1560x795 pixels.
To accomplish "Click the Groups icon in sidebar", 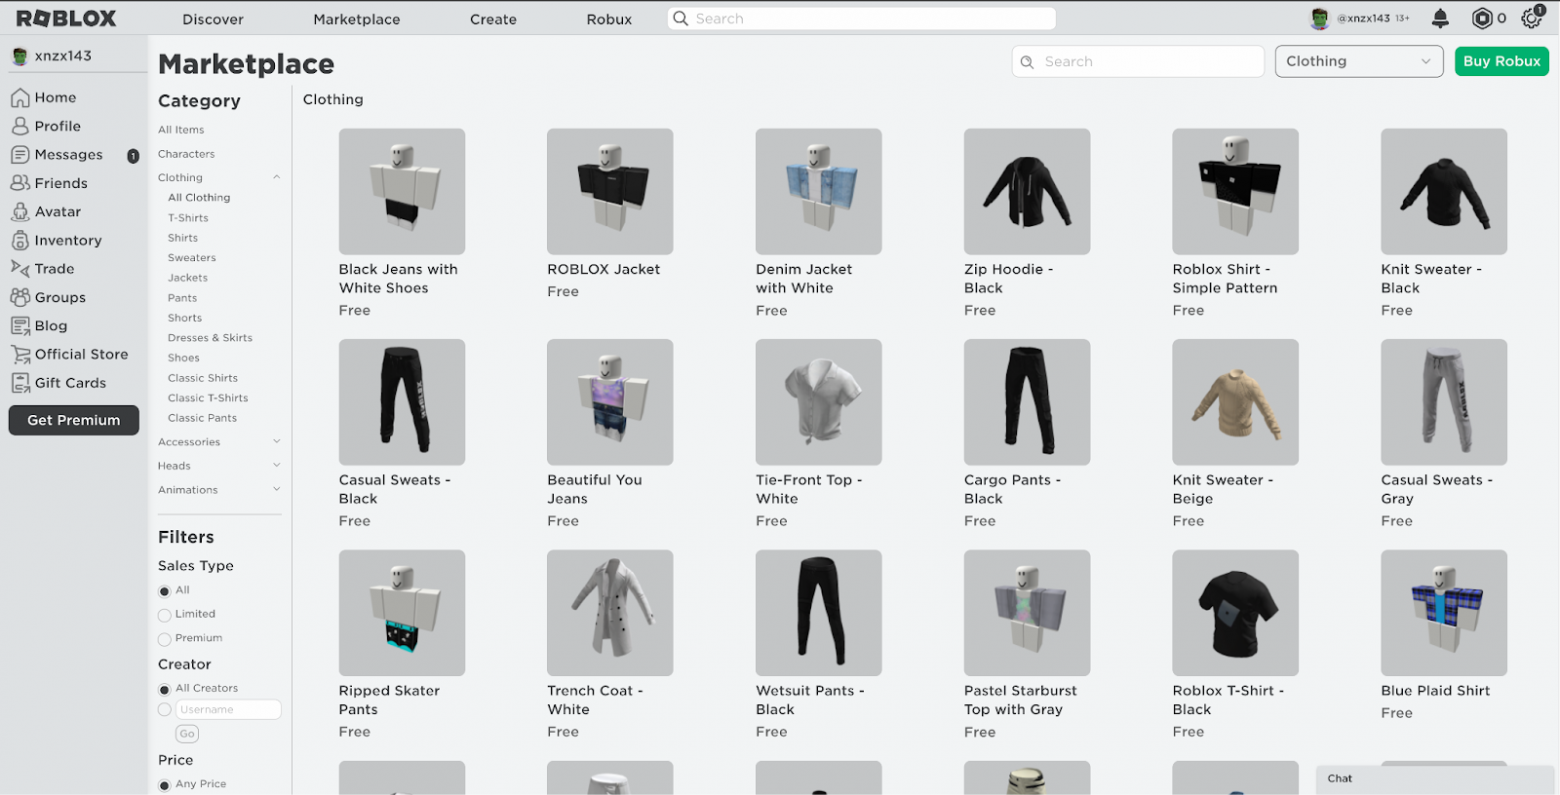I will click(x=20, y=297).
